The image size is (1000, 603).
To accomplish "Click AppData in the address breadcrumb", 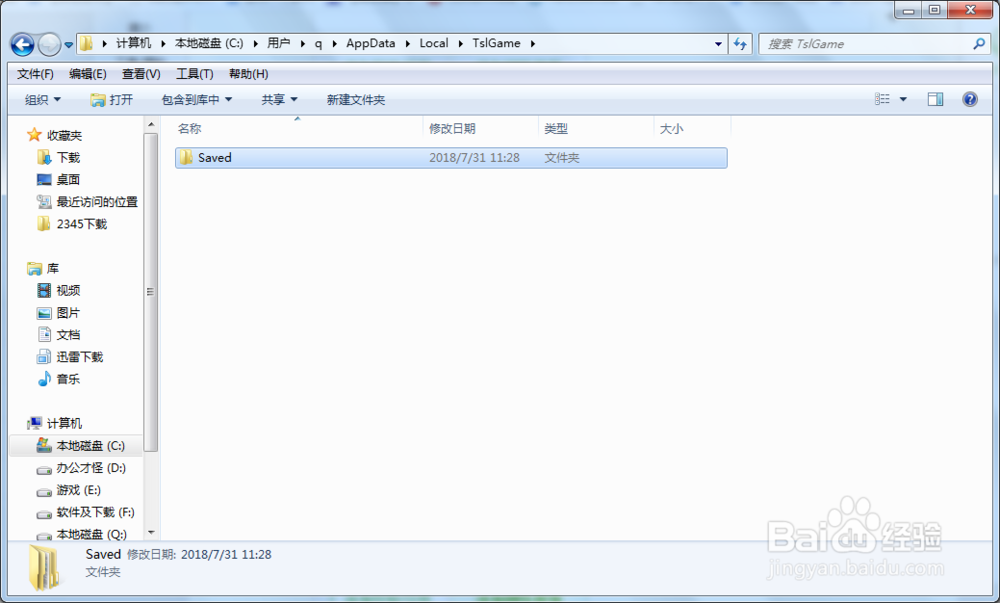I will pos(371,43).
